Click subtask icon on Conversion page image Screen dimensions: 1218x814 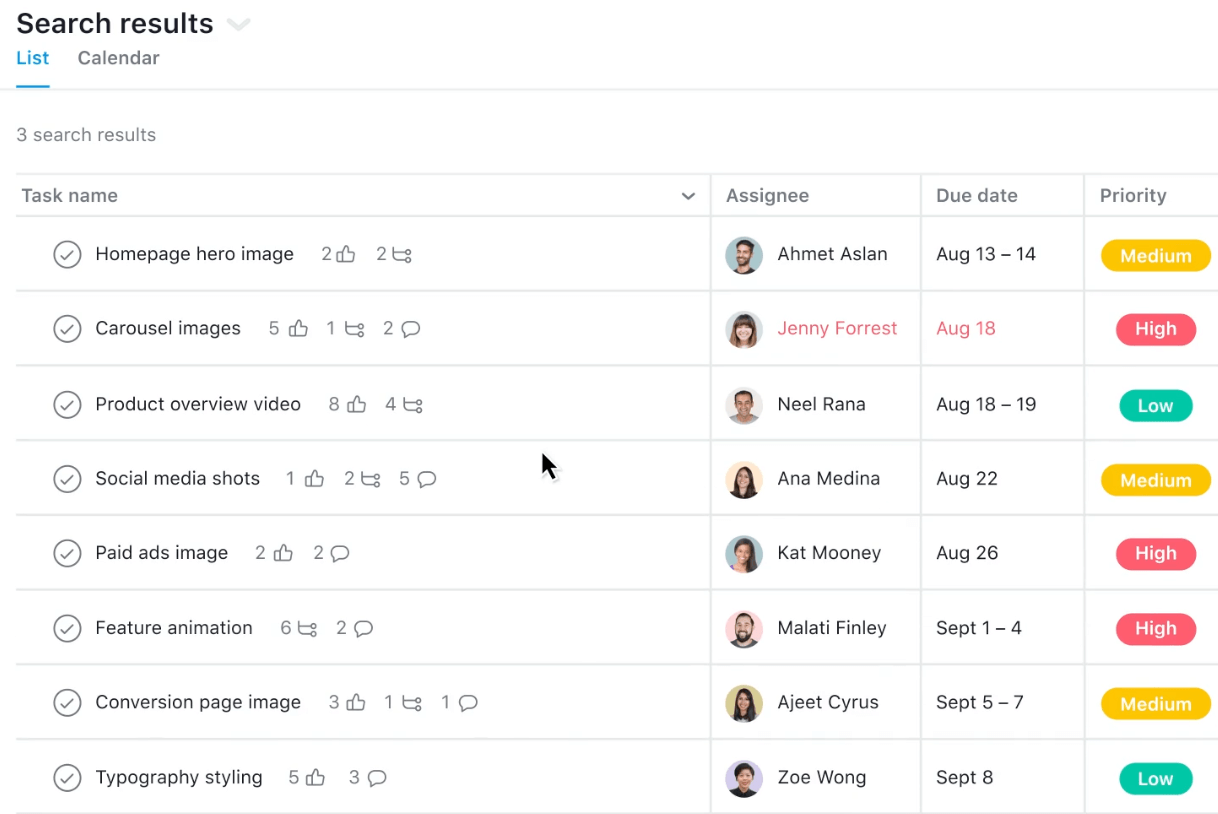411,703
